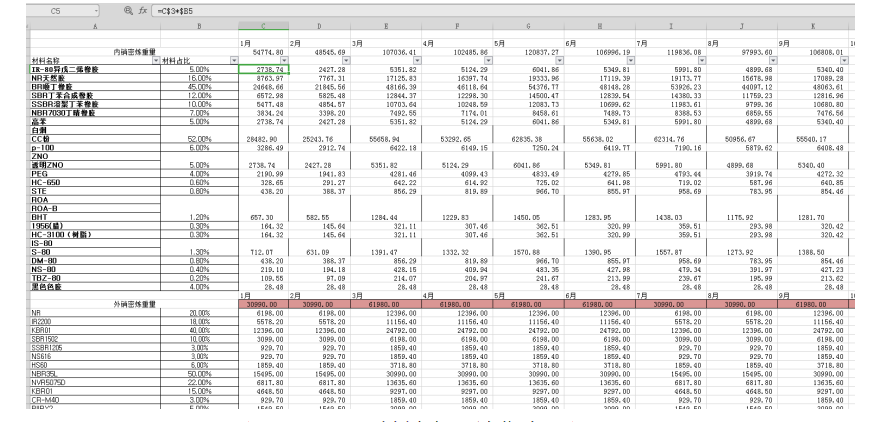Screen dimensions: 889x422
Task: Click the 50.00% ratio cell for NBR35L
Action: (200, 374)
